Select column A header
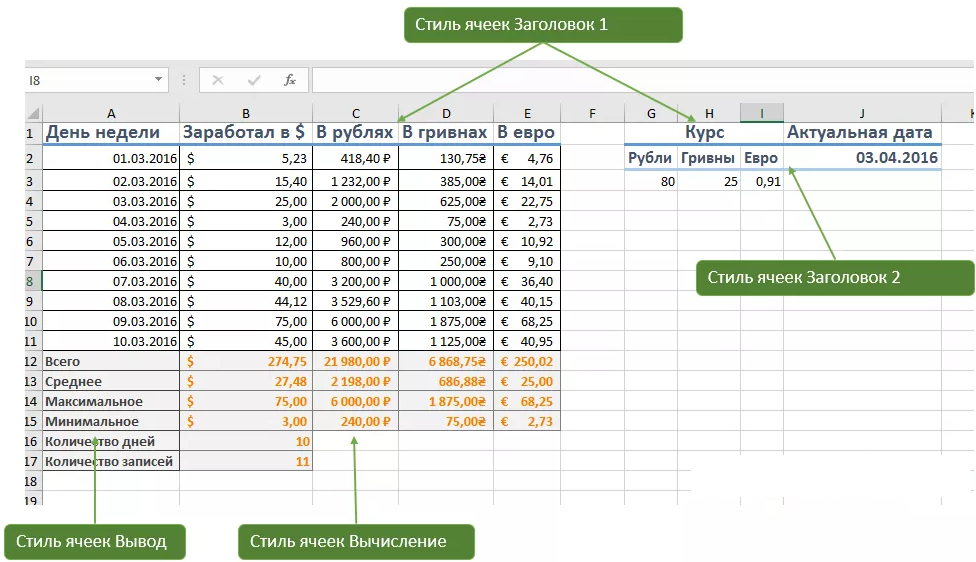This screenshot has width=976, height=562. point(111,113)
